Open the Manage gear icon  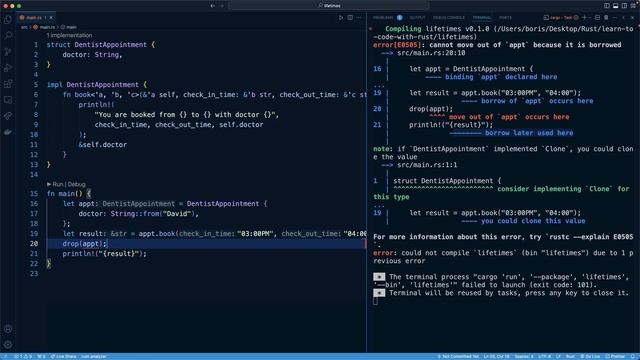(8, 344)
